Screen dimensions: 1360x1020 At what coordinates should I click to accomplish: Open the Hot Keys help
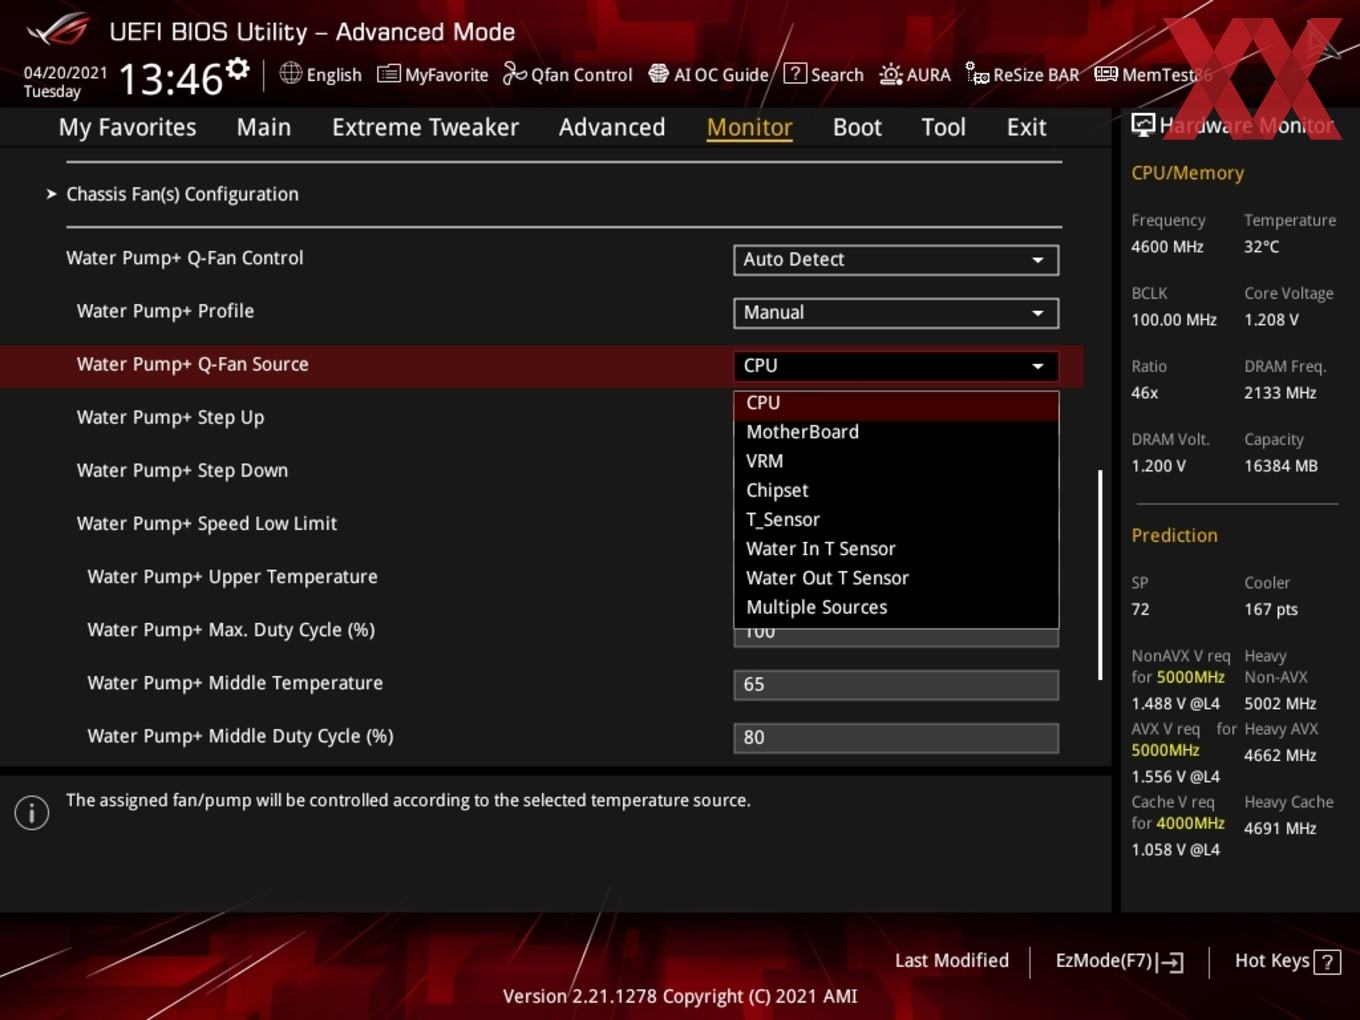1287,961
